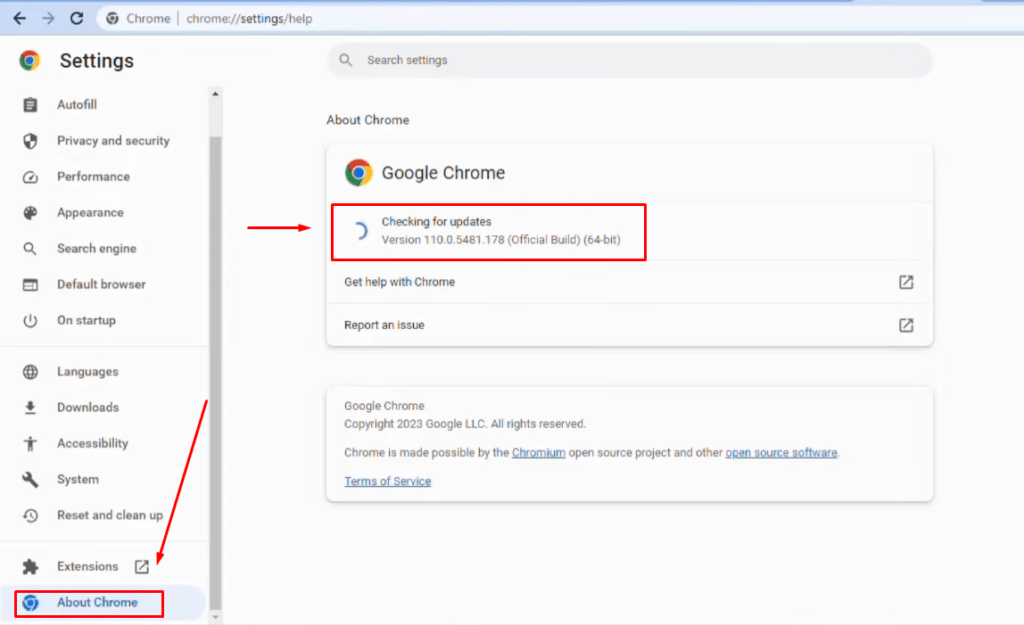Click the Checking for updates text

(436, 221)
